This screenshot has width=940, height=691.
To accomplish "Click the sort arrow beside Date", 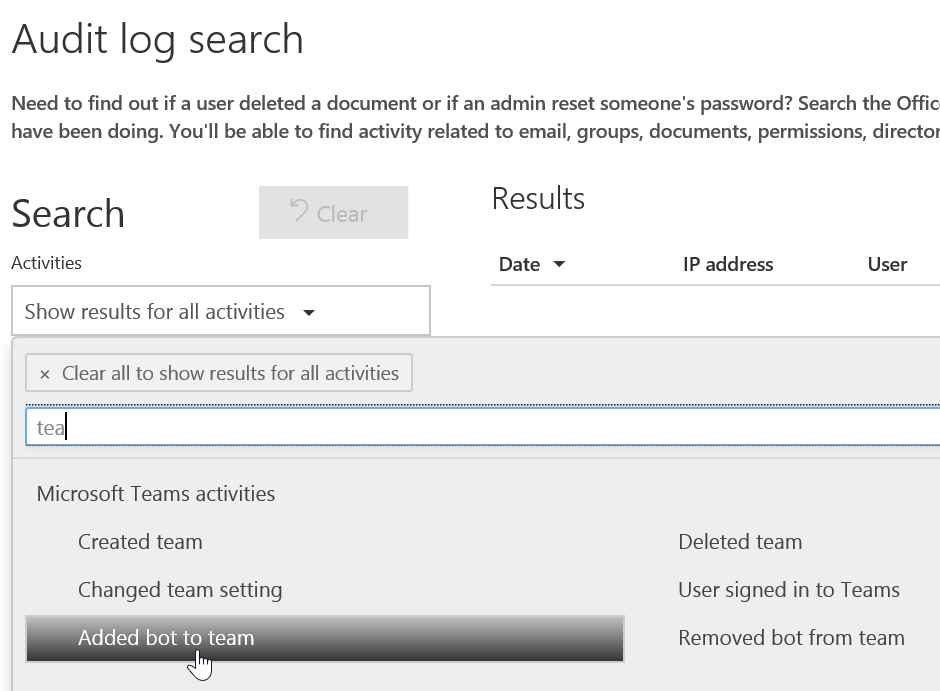I will (x=559, y=265).
